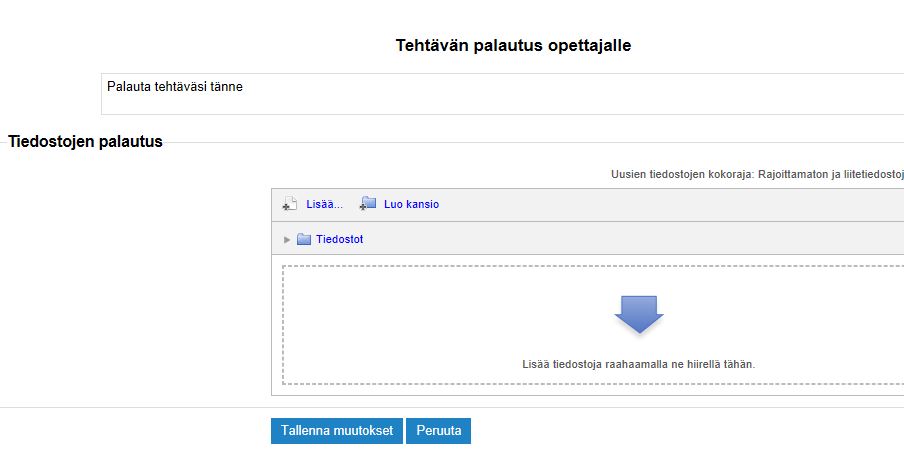Click the create folder icon
The image size is (904, 458).
click(368, 204)
